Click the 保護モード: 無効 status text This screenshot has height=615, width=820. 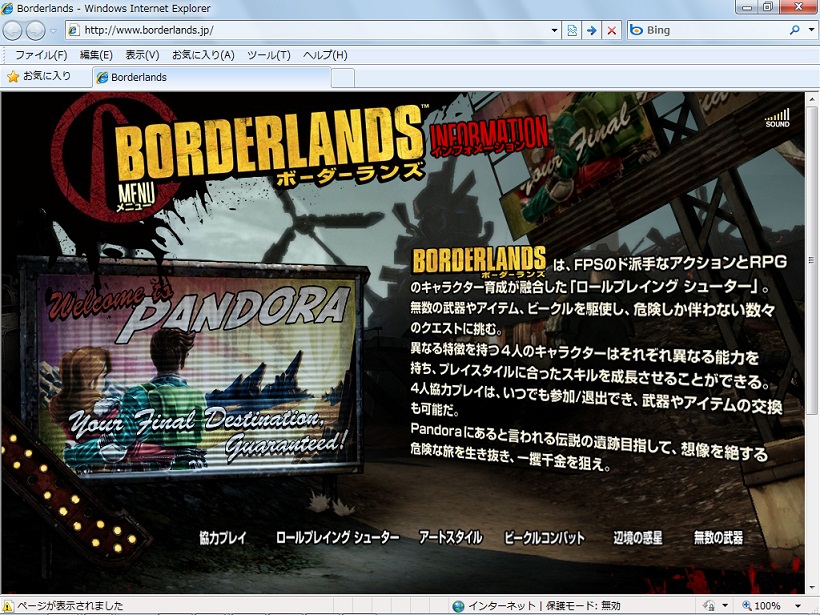point(583,606)
